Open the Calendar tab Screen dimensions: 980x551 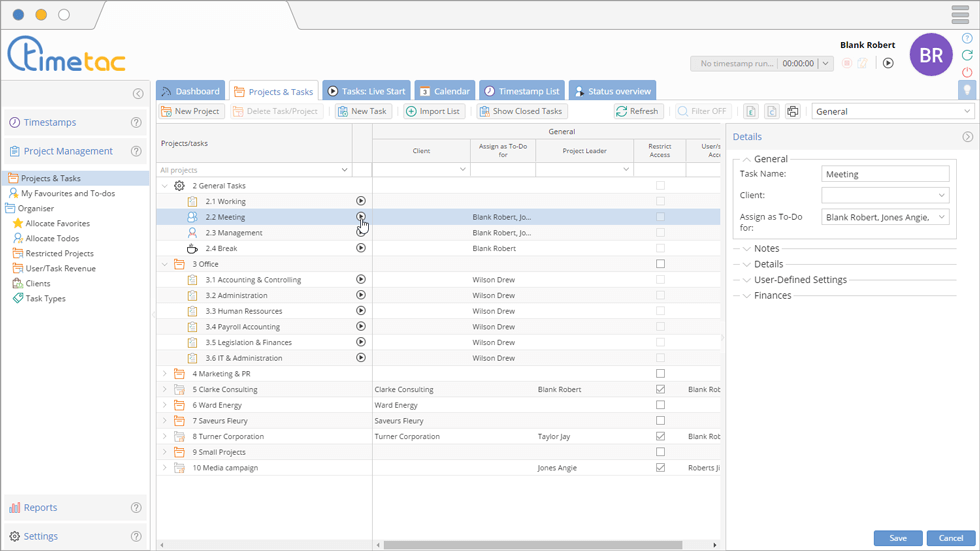click(x=445, y=91)
